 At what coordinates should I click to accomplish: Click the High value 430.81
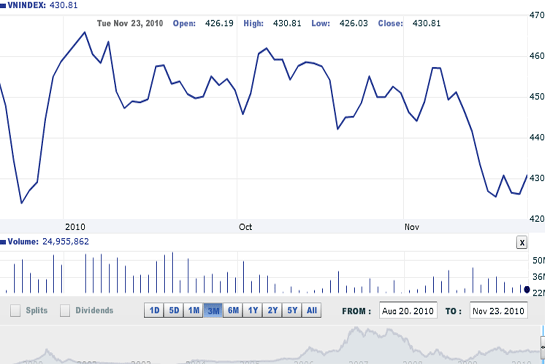click(x=287, y=23)
